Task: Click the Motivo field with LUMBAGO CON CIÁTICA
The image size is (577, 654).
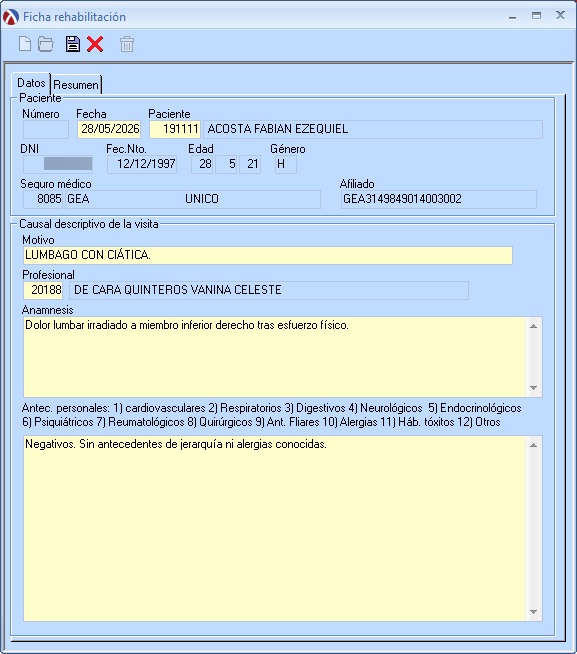Action: (x=268, y=255)
